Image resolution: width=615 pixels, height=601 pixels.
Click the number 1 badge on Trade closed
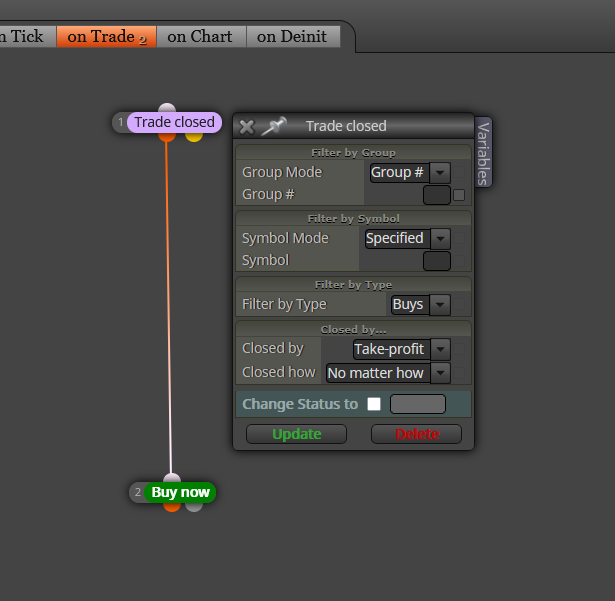pos(120,122)
